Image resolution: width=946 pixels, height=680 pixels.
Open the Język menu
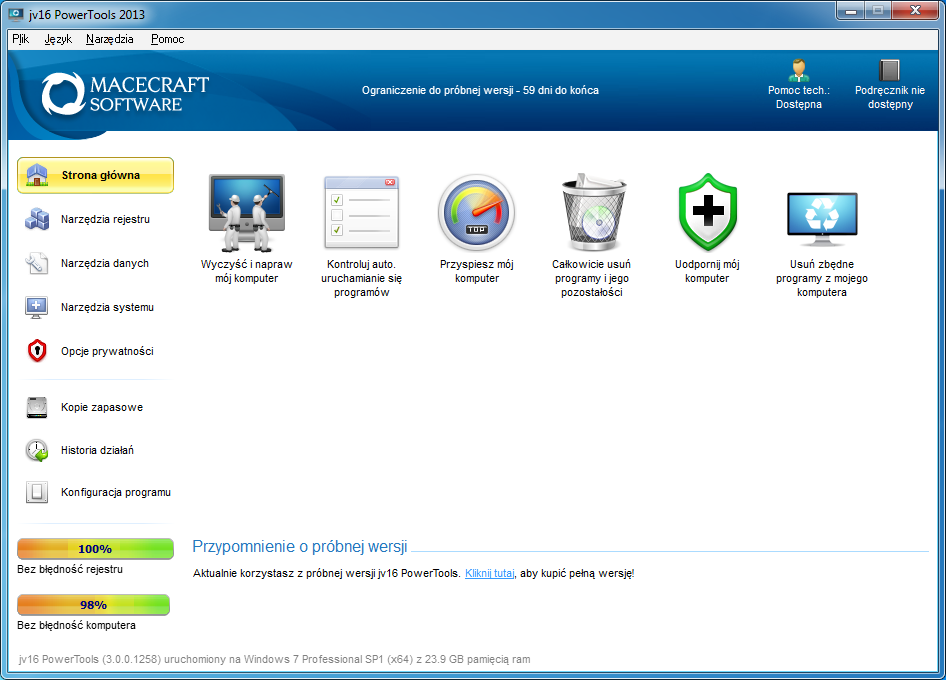click(58, 39)
